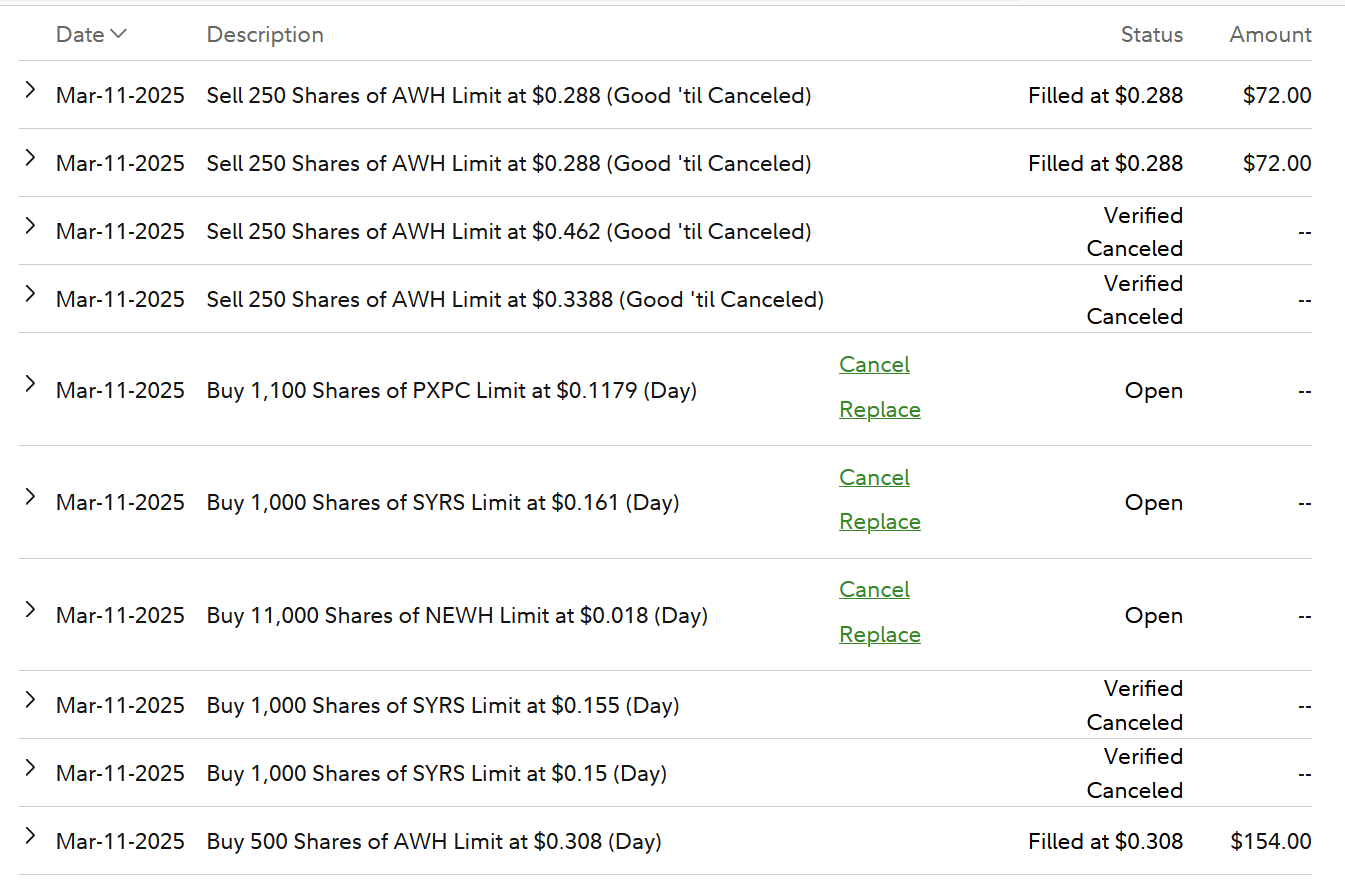
Task: Cancel the SYRS $0.161 buy order
Action: 874,478
